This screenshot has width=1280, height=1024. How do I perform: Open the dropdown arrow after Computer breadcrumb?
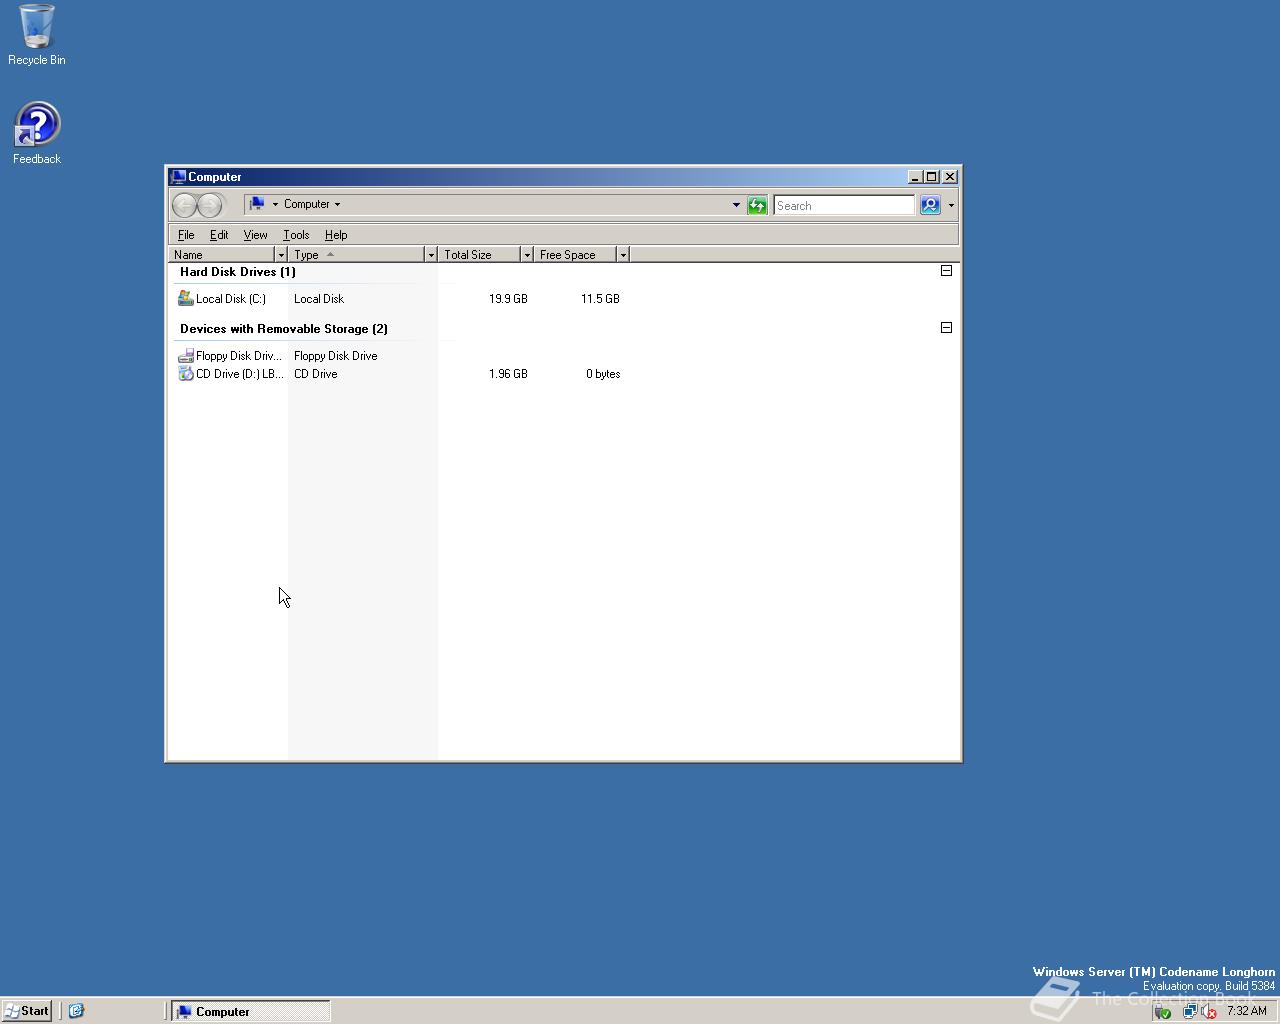pyautogui.click(x=337, y=204)
